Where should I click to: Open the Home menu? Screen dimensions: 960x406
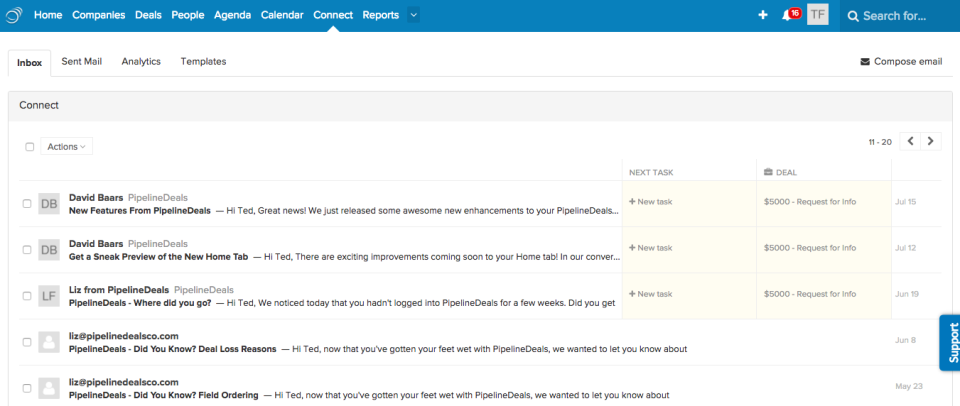48,15
